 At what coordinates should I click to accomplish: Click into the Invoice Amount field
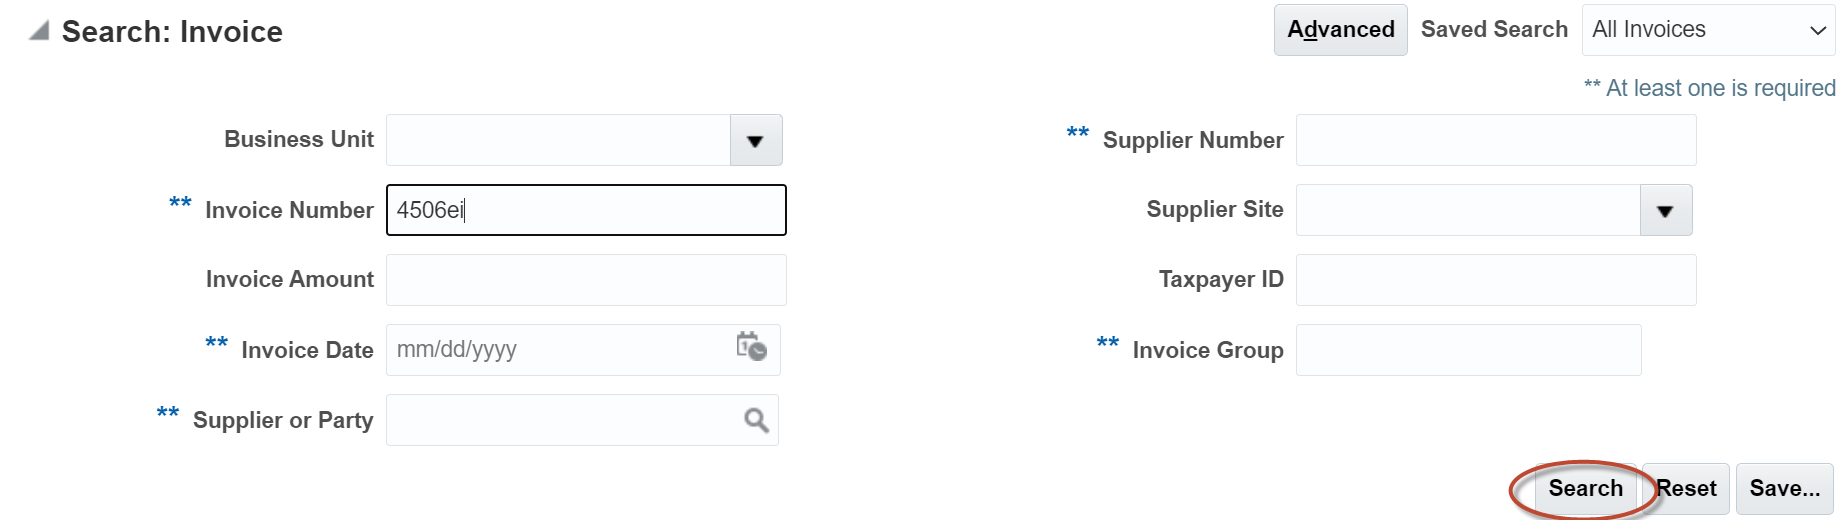click(586, 280)
